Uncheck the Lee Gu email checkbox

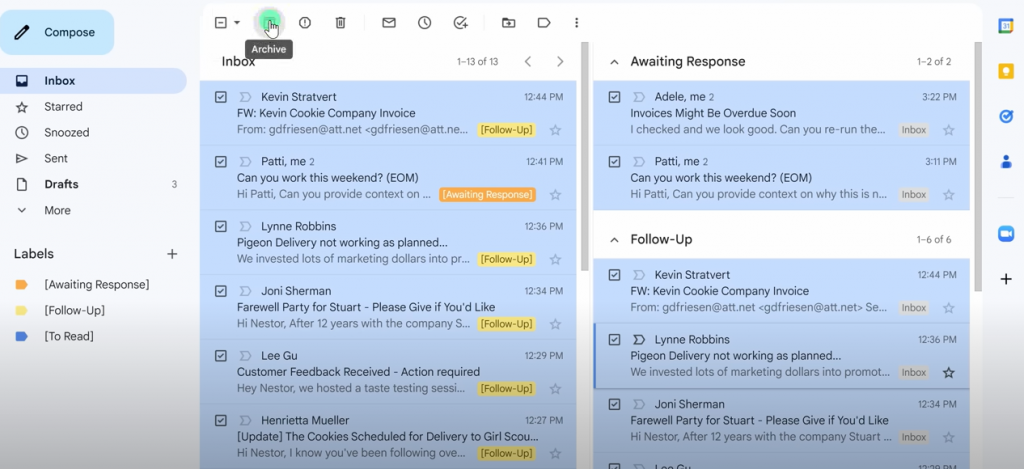pos(221,356)
